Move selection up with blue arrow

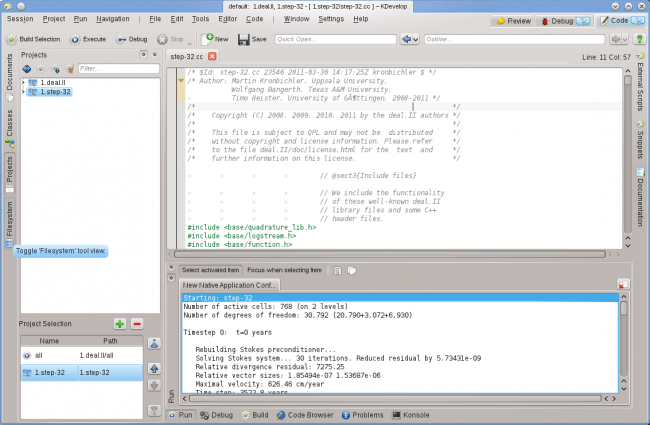154,369
